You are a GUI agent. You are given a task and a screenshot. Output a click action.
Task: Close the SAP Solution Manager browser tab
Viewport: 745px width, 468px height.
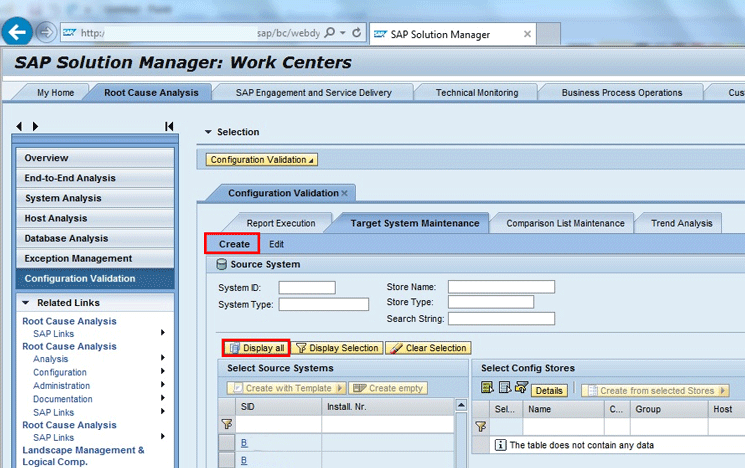[527, 34]
